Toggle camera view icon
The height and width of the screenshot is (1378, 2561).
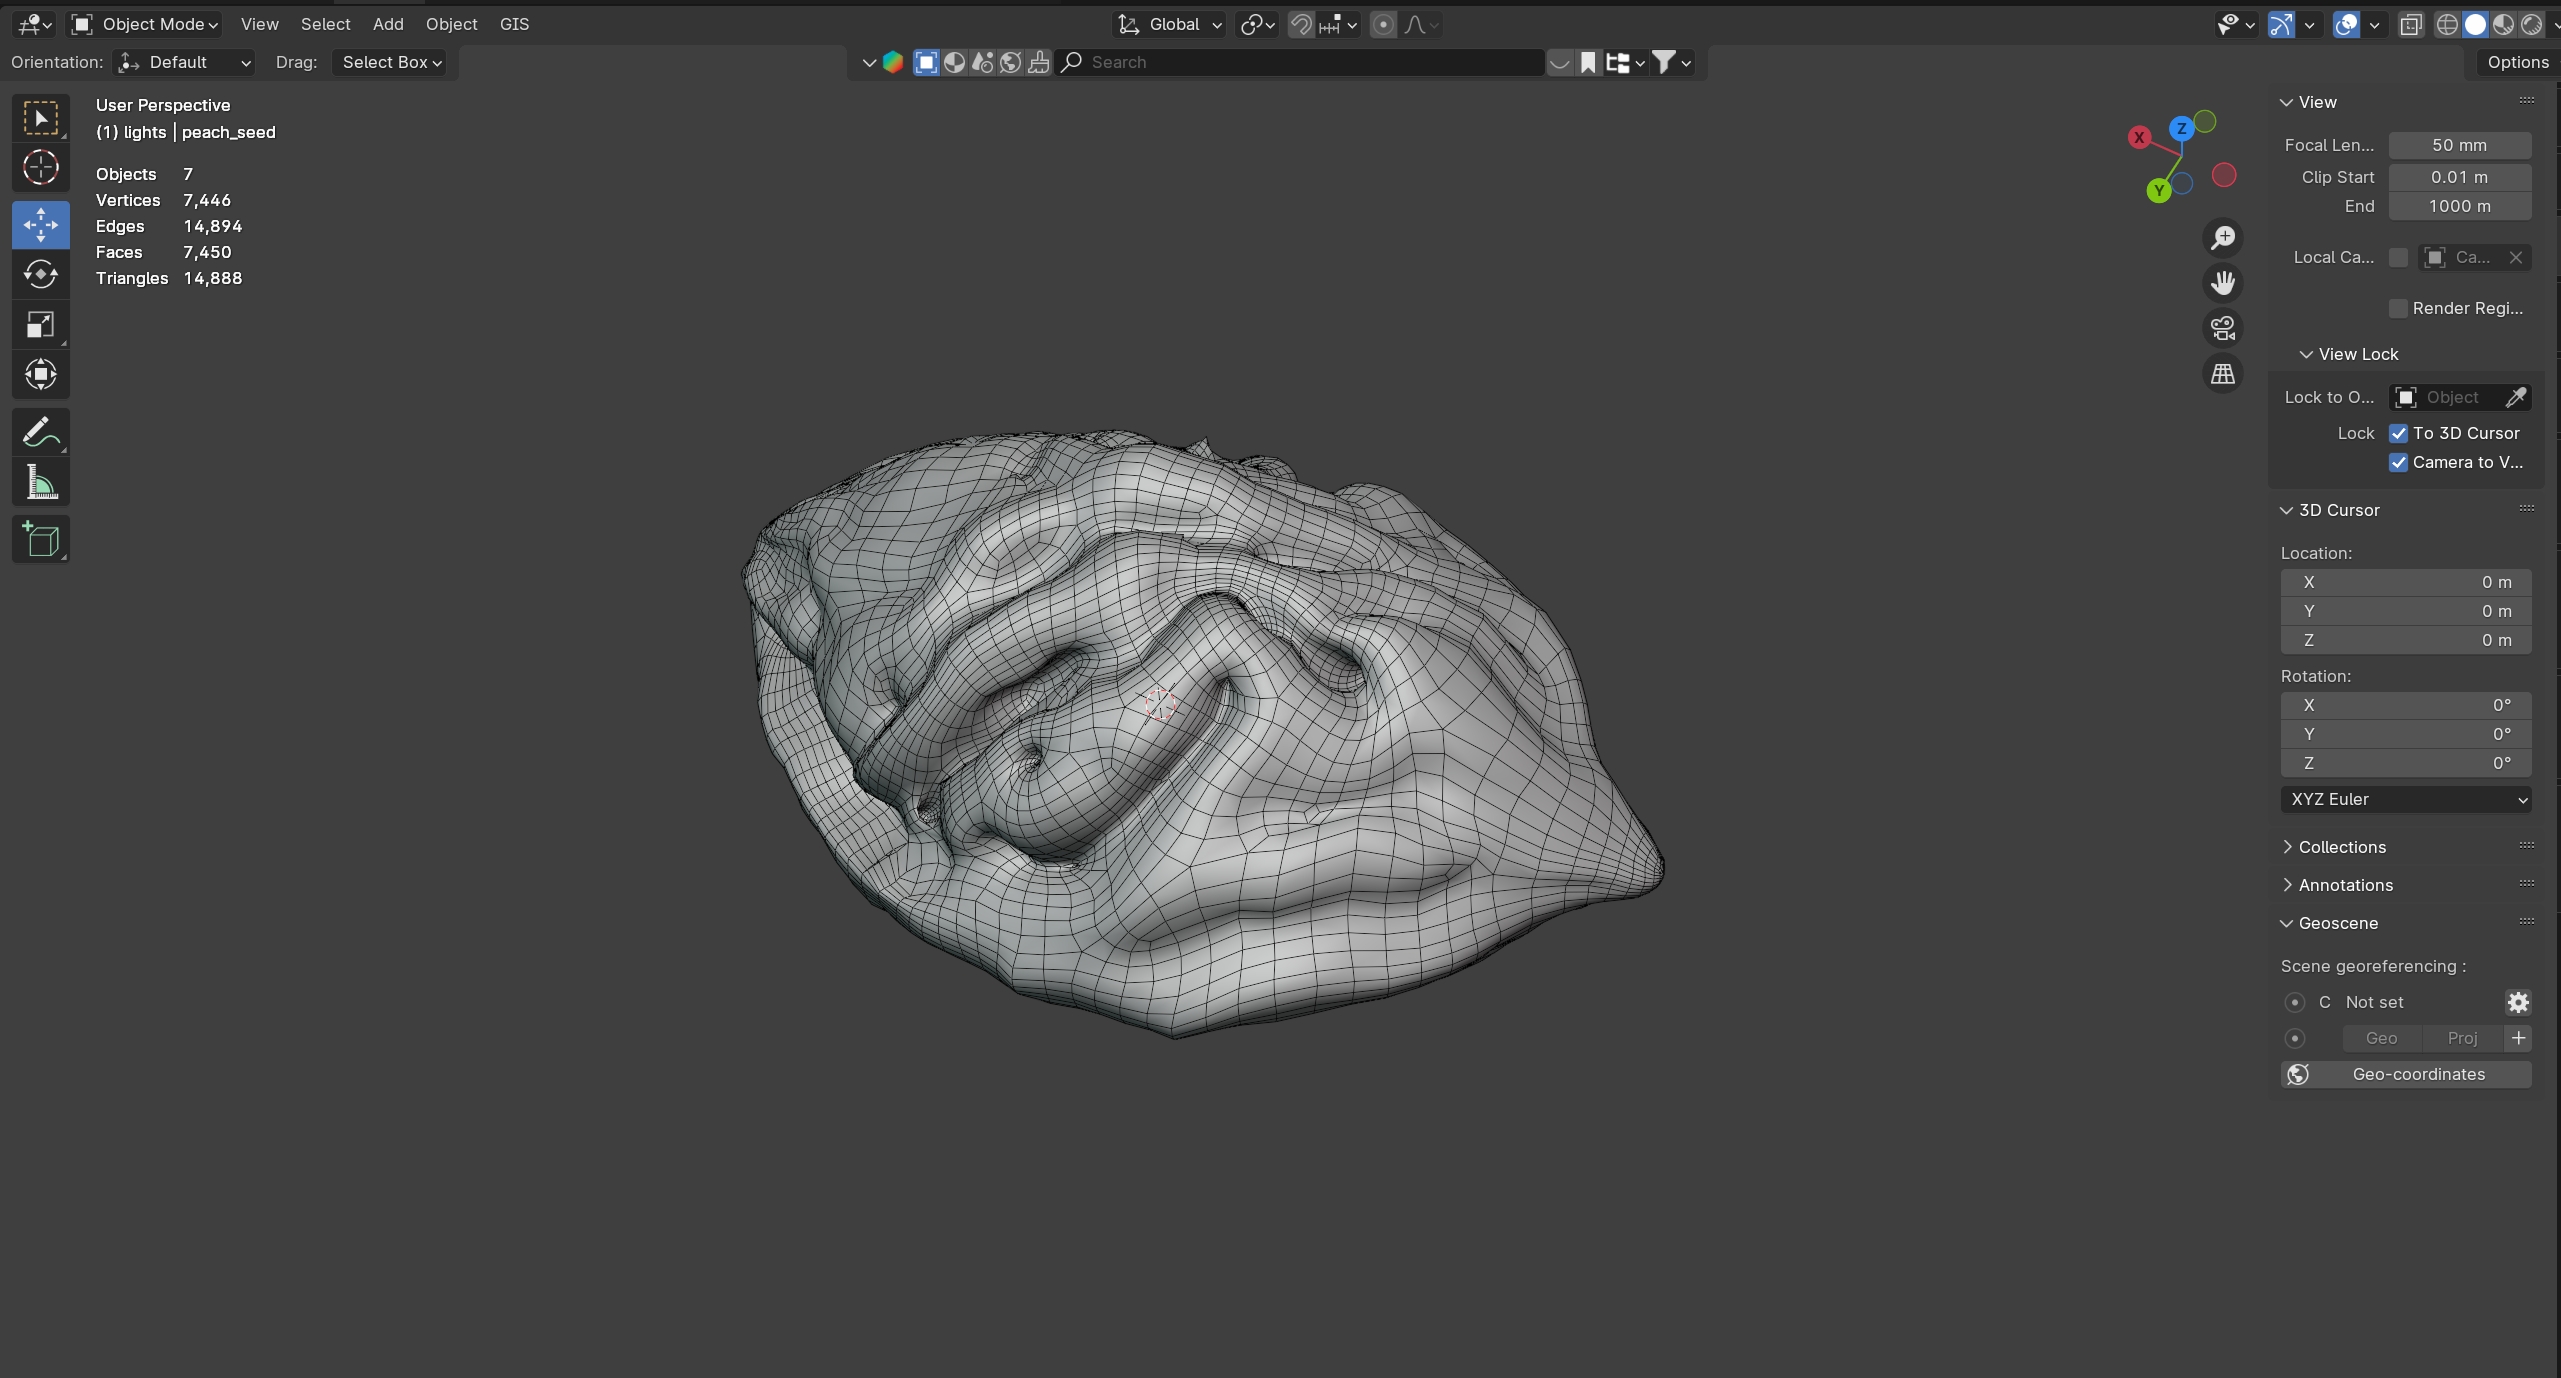tap(2222, 328)
